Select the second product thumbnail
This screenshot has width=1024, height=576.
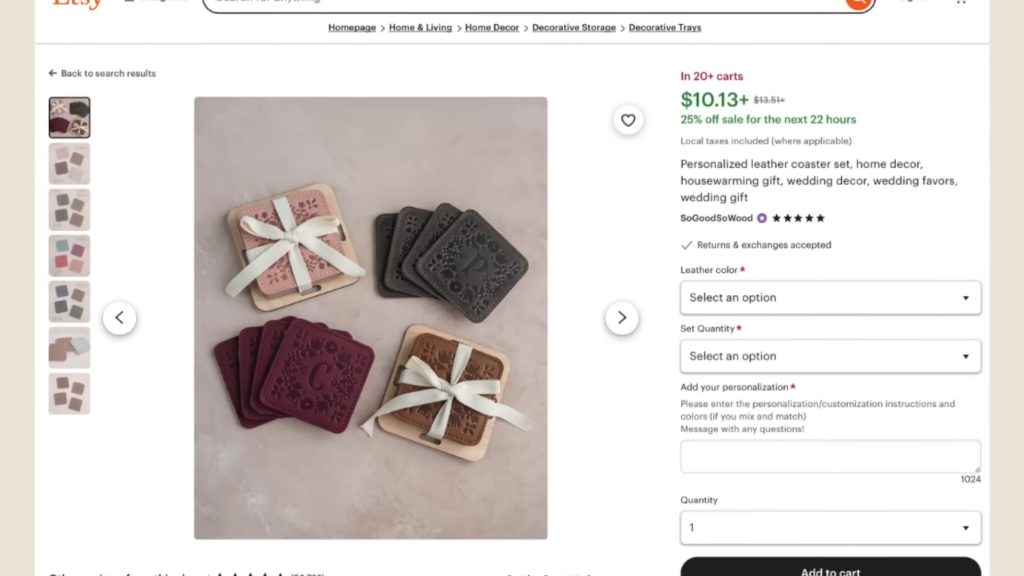click(x=70, y=164)
